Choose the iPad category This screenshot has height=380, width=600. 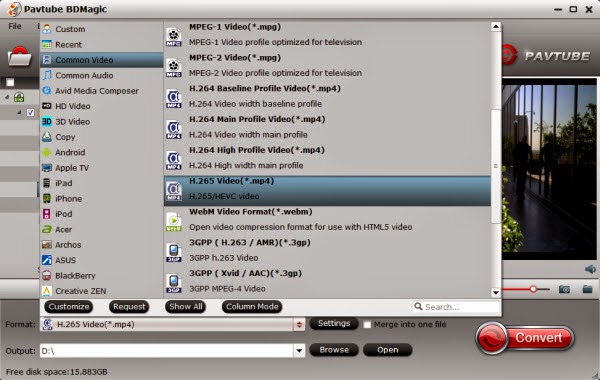(x=101, y=183)
